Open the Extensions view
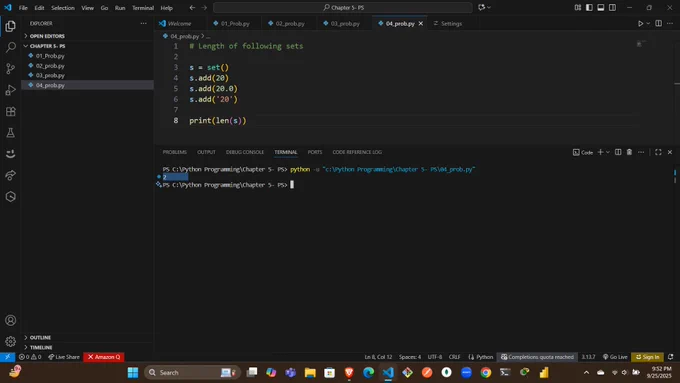The height and width of the screenshot is (383, 680). click(10, 111)
